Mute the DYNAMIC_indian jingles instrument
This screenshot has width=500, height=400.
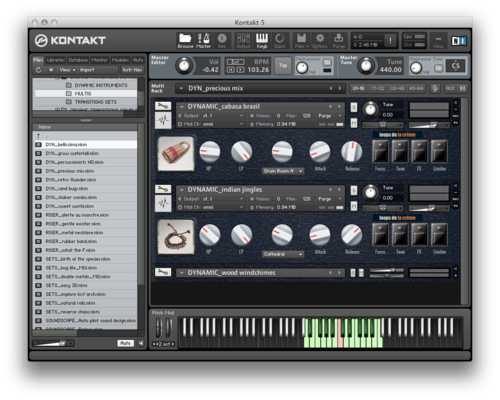tap(354, 206)
